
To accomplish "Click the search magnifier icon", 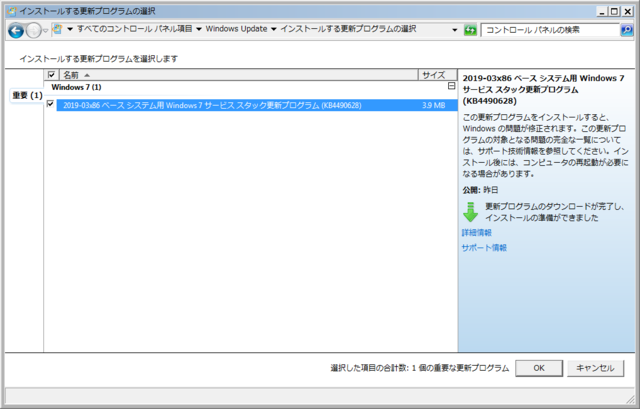I will (627, 30).
